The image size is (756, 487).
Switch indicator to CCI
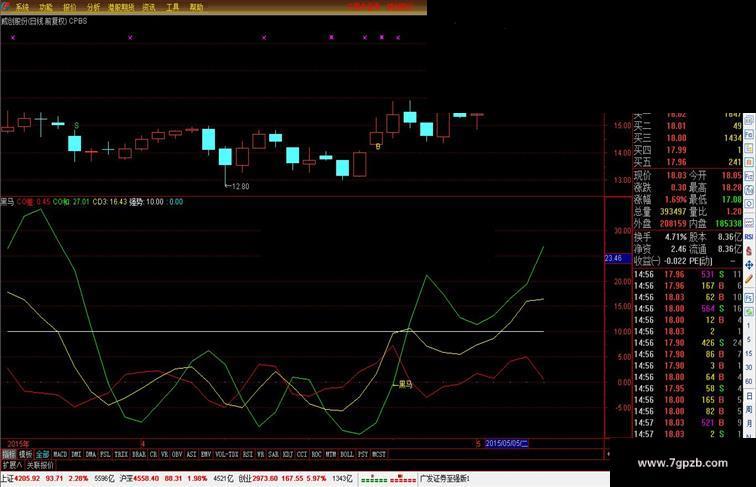(x=301, y=454)
